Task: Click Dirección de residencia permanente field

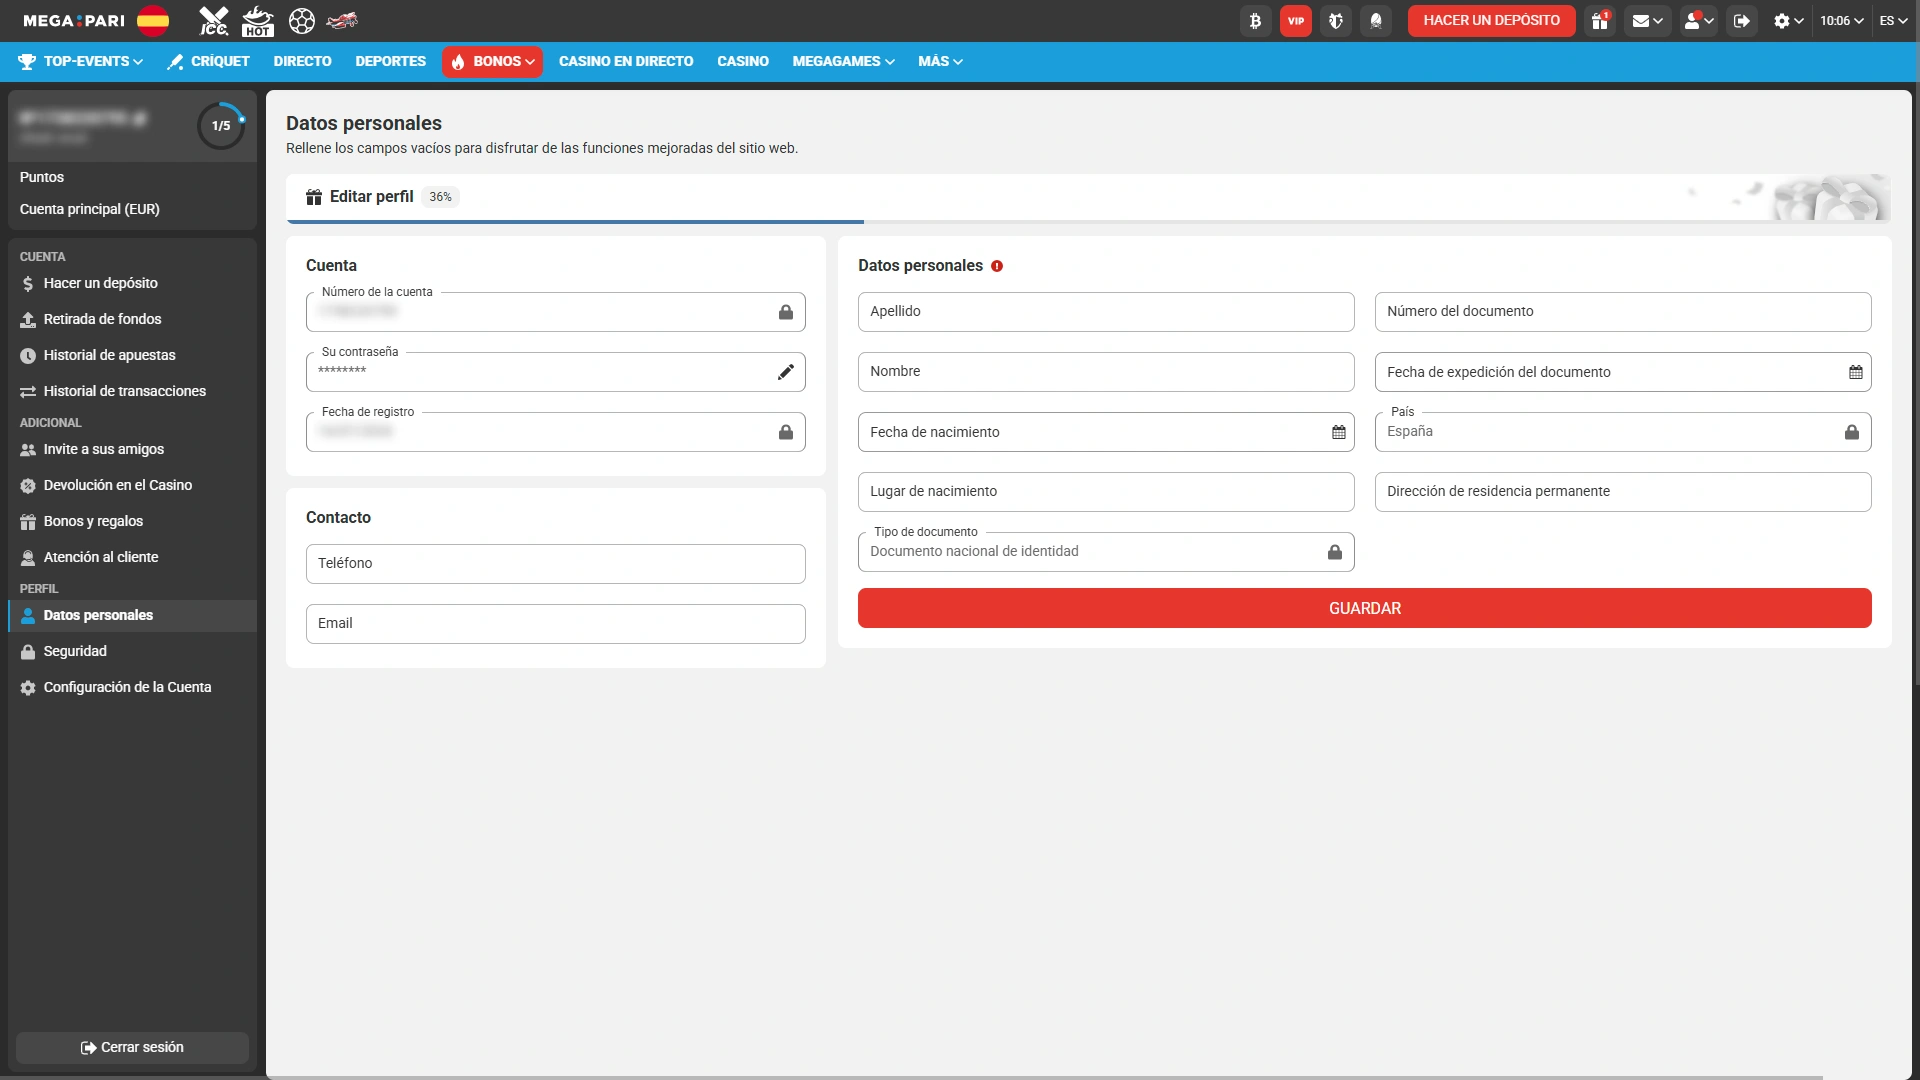Action: click(1623, 492)
